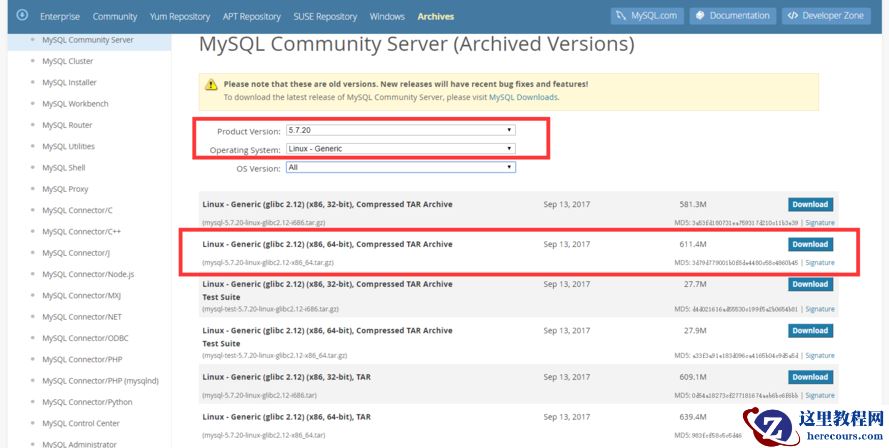889x448 pixels.
Task: Open MySQL Connector/C++ in sidebar
Action: pos(81,231)
